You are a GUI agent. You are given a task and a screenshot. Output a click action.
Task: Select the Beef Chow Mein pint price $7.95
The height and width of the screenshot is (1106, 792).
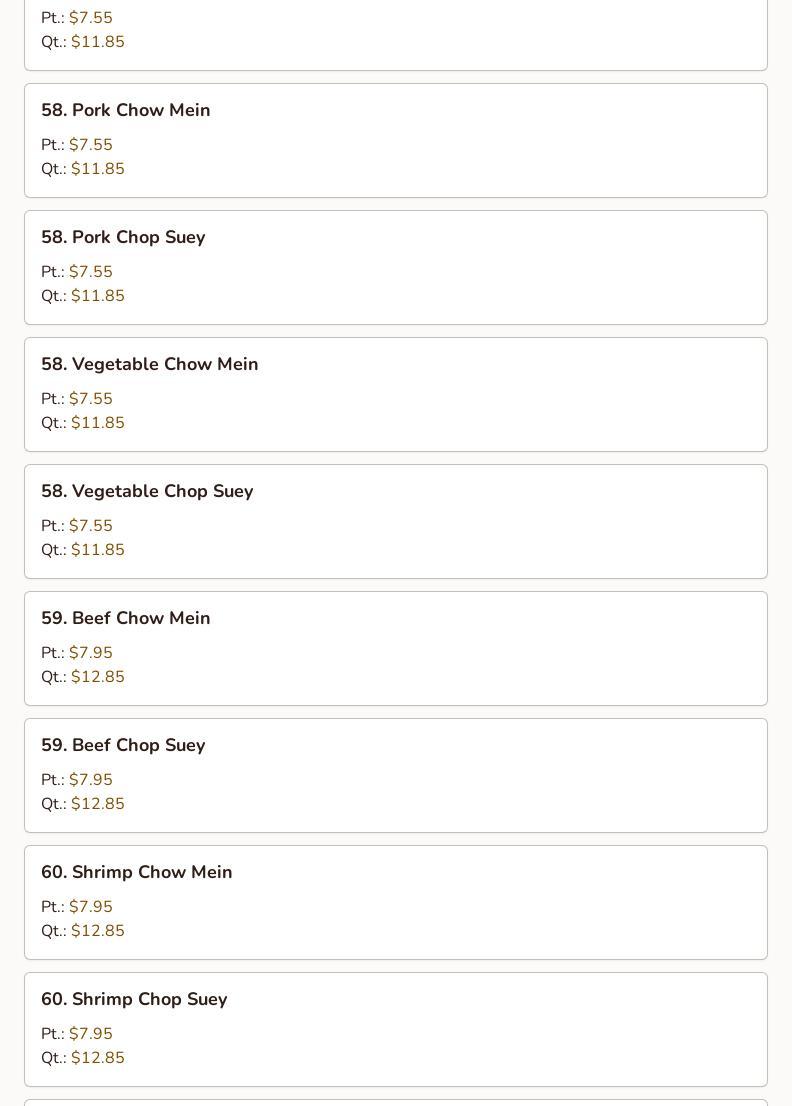(91, 652)
